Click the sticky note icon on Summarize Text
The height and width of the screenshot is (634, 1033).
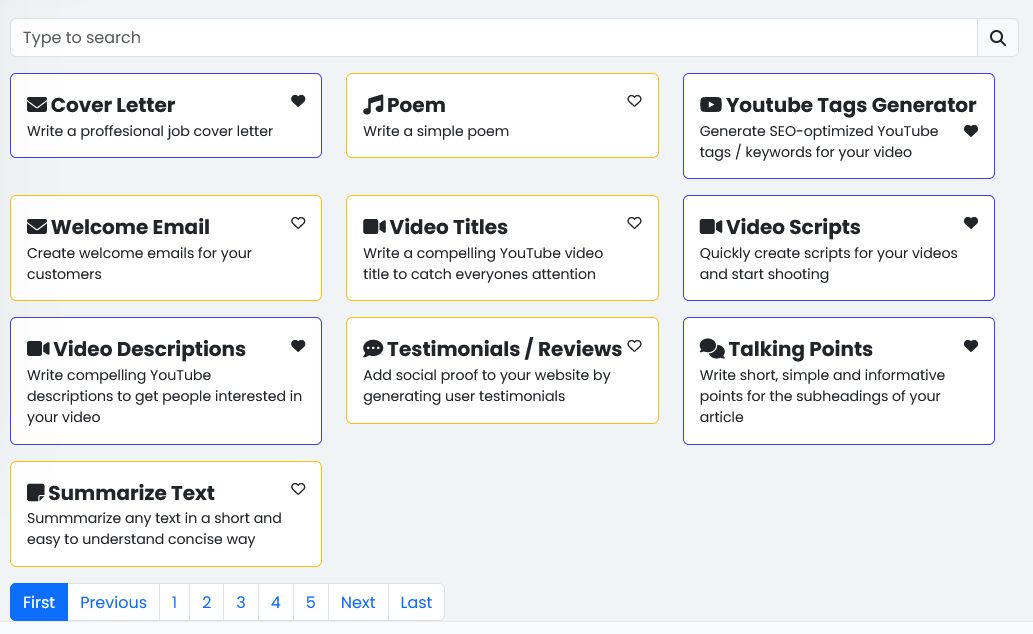36,493
